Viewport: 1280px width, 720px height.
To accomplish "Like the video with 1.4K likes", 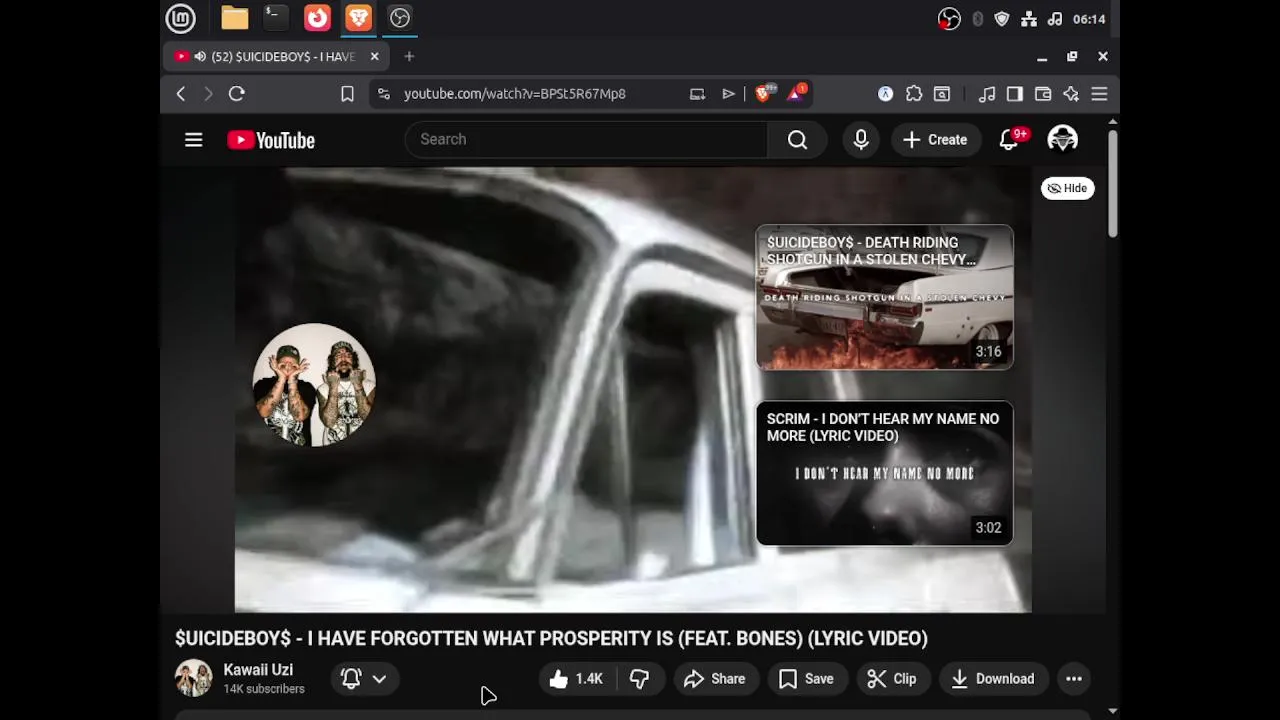I will [577, 679].
